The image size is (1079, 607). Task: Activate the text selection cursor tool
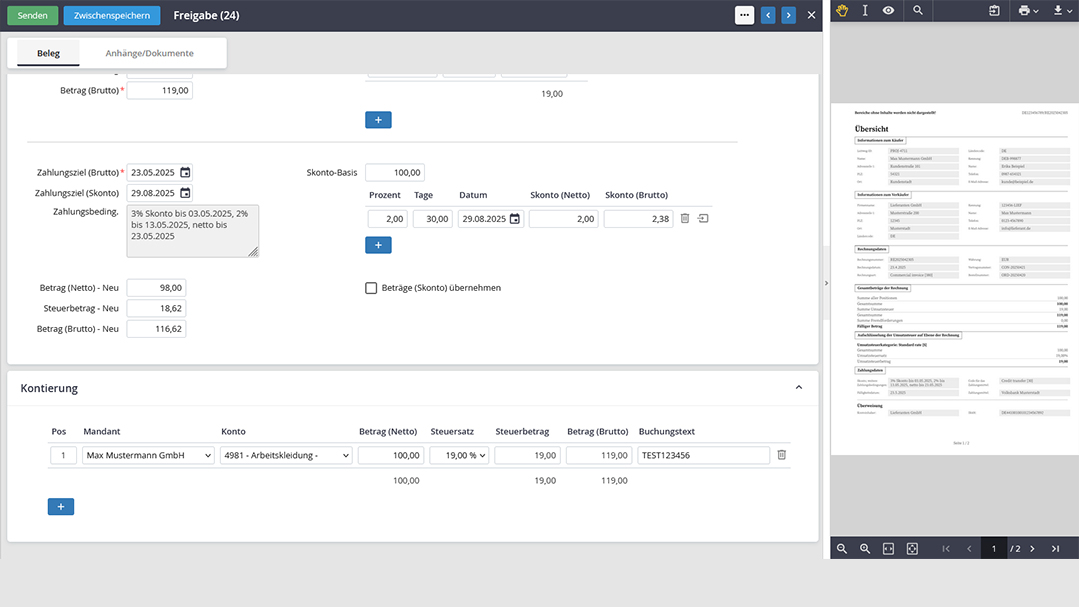(865, 11)
